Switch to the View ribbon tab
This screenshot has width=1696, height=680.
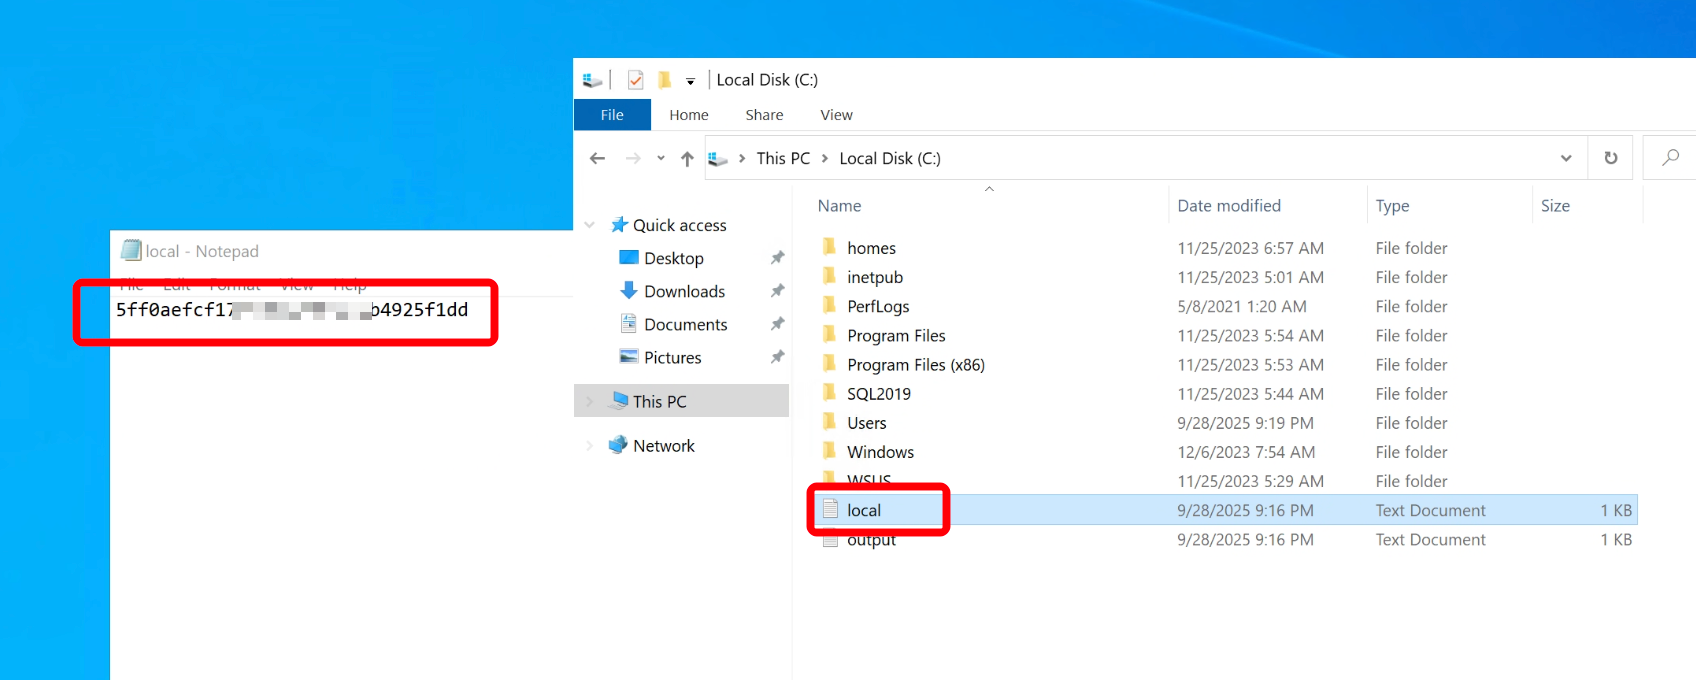(836, 115)
